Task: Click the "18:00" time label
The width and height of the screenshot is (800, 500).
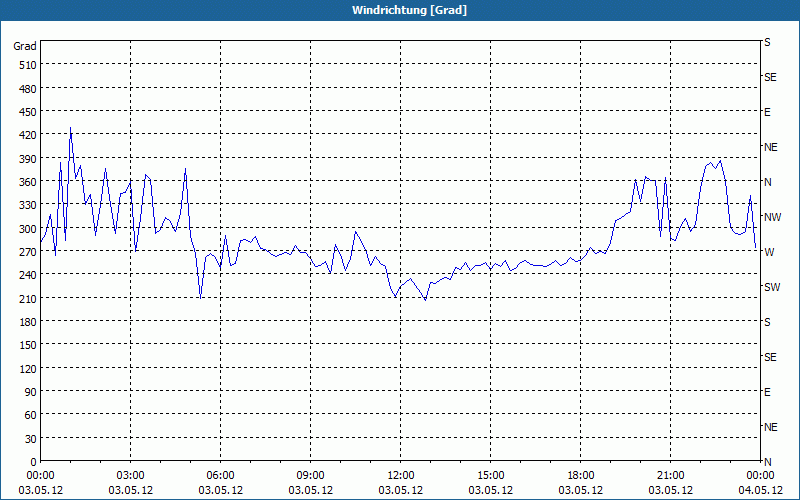Action: click(x=581, y=476)
